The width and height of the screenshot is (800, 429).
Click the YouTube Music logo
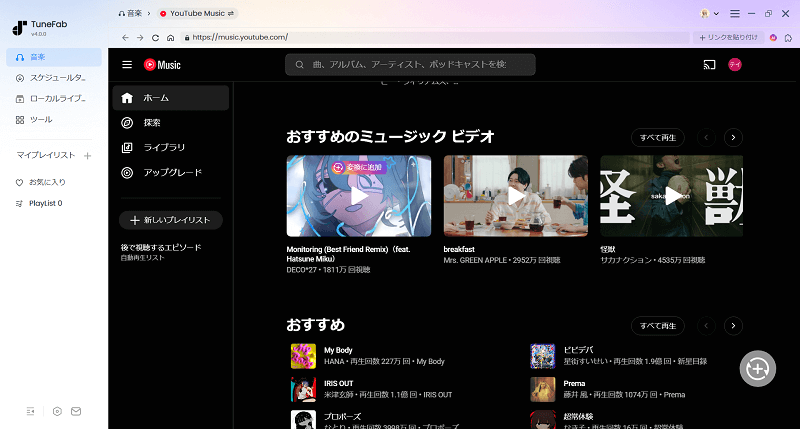tap(162, 65)
